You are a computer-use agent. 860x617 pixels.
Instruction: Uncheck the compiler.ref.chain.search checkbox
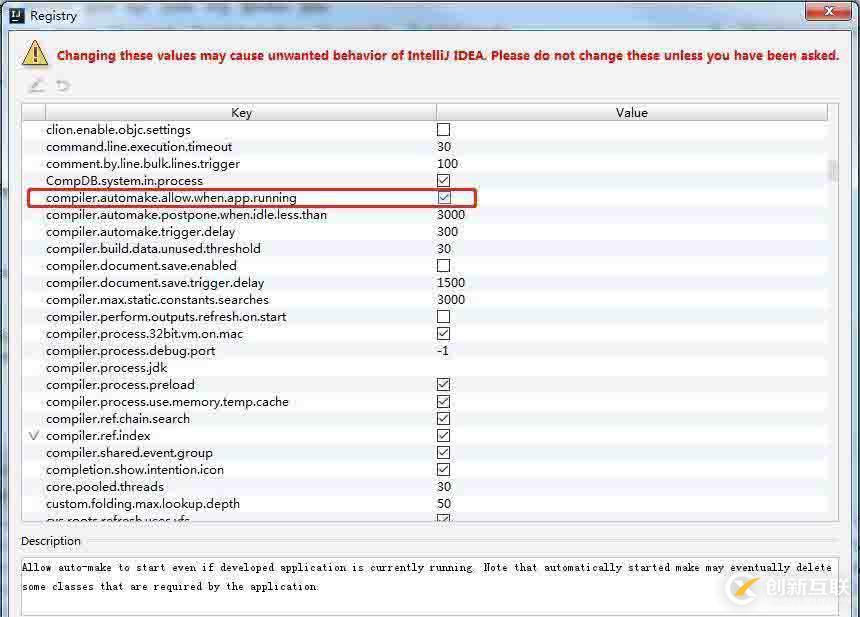443,418
